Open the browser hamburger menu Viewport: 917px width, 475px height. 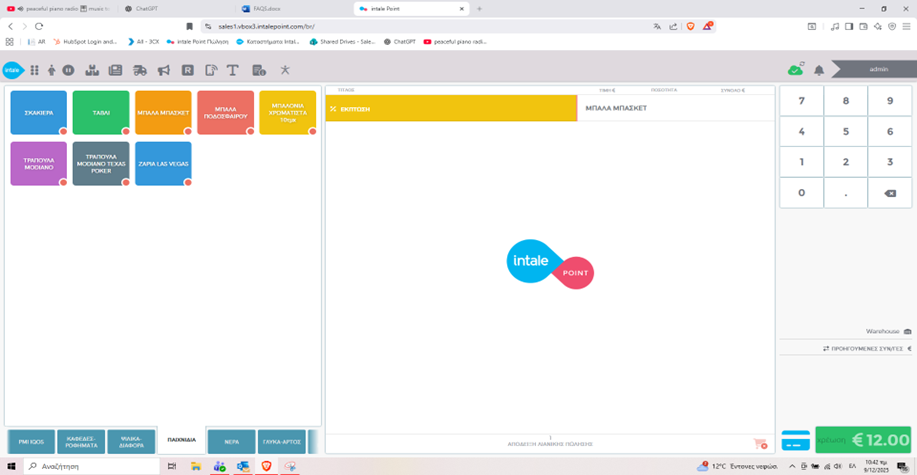906,26
